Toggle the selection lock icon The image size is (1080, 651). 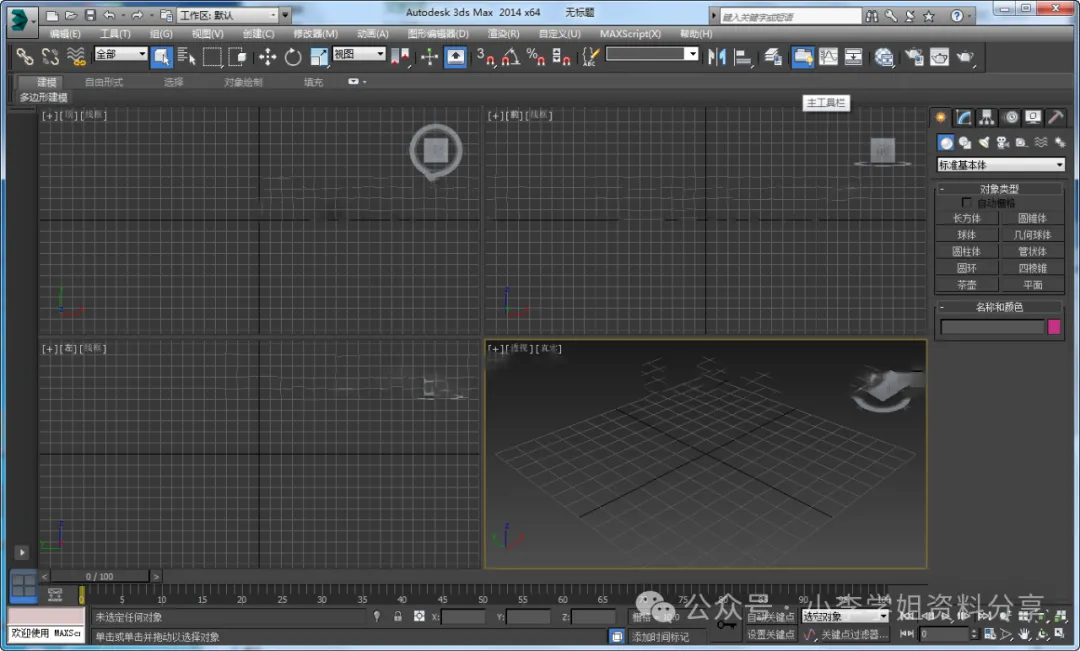coord(398,617)
